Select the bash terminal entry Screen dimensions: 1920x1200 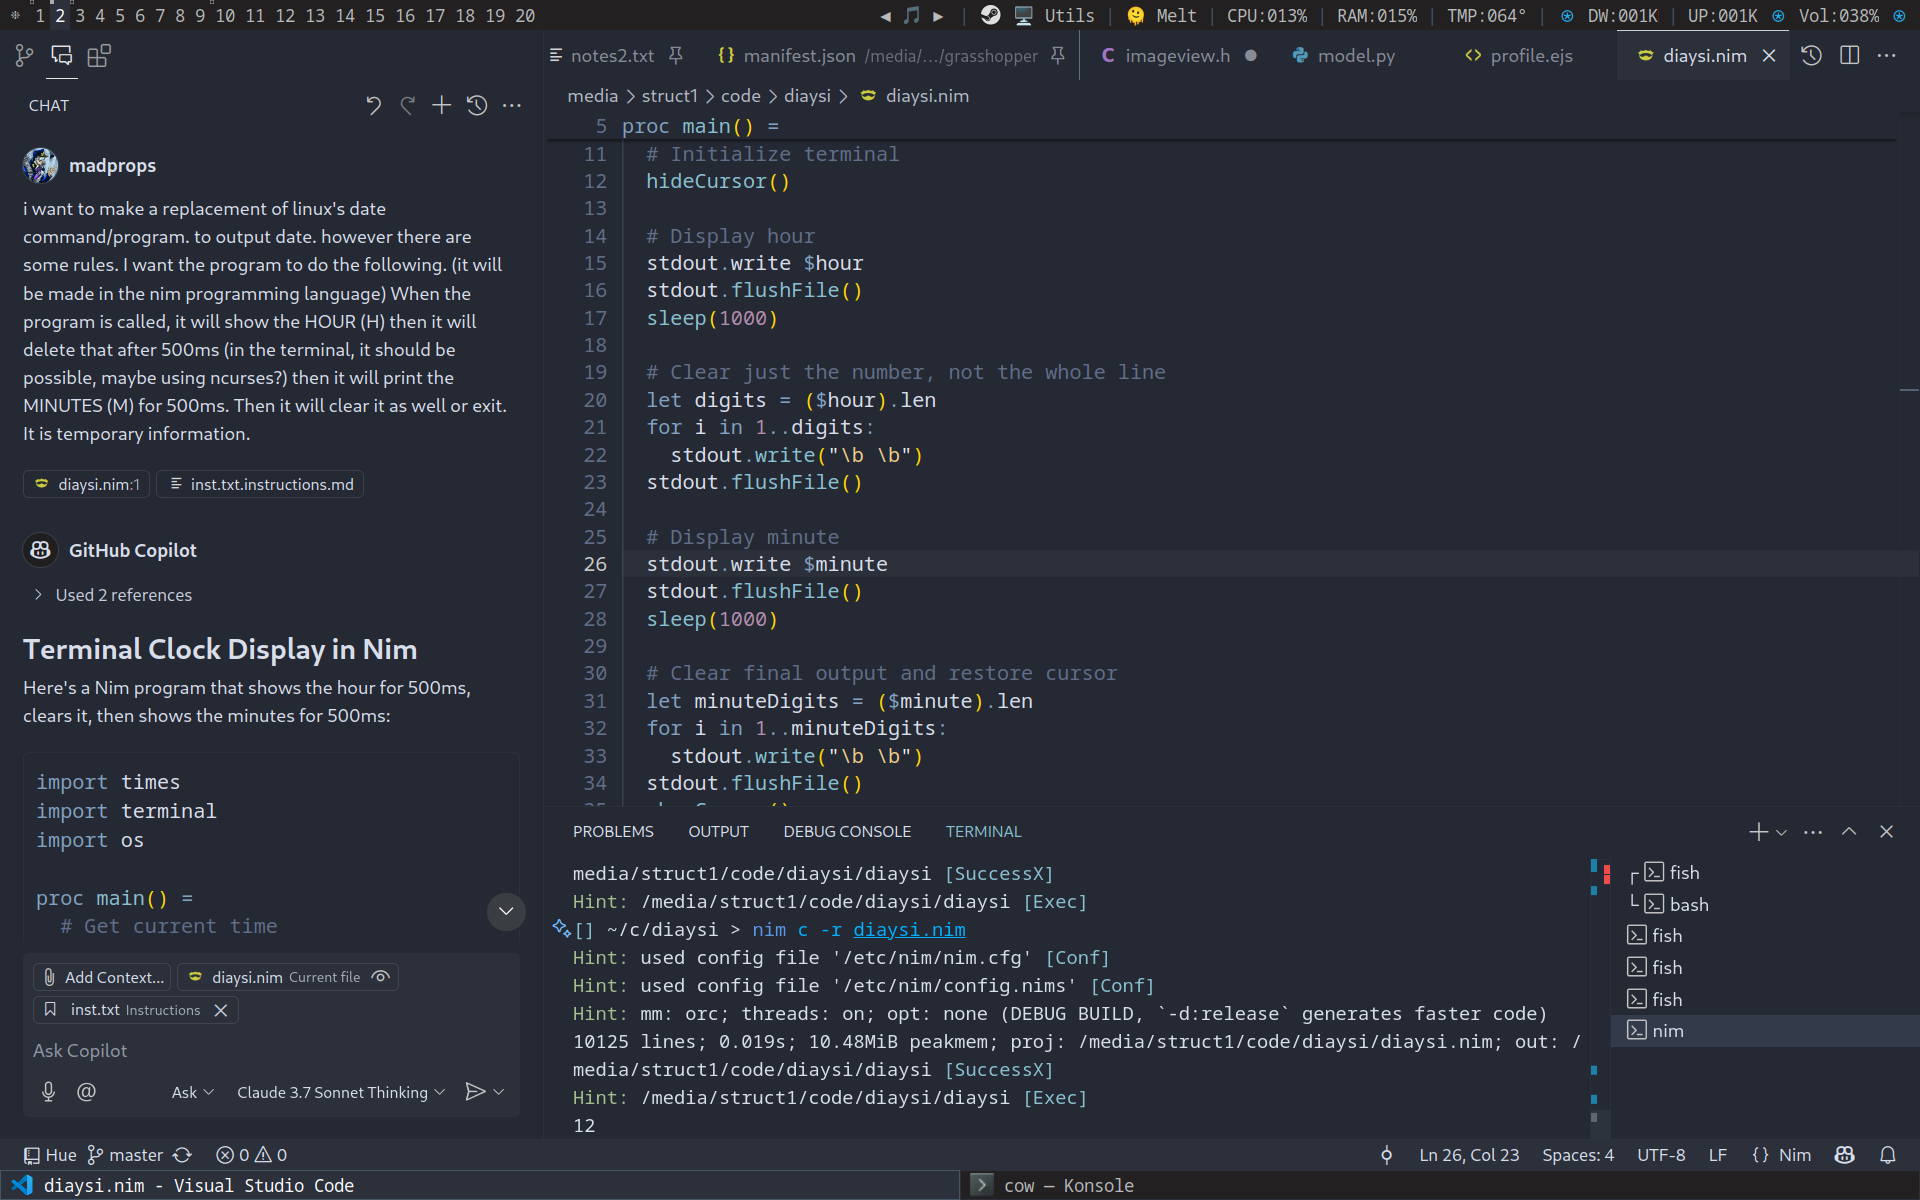coord(1765,905)
